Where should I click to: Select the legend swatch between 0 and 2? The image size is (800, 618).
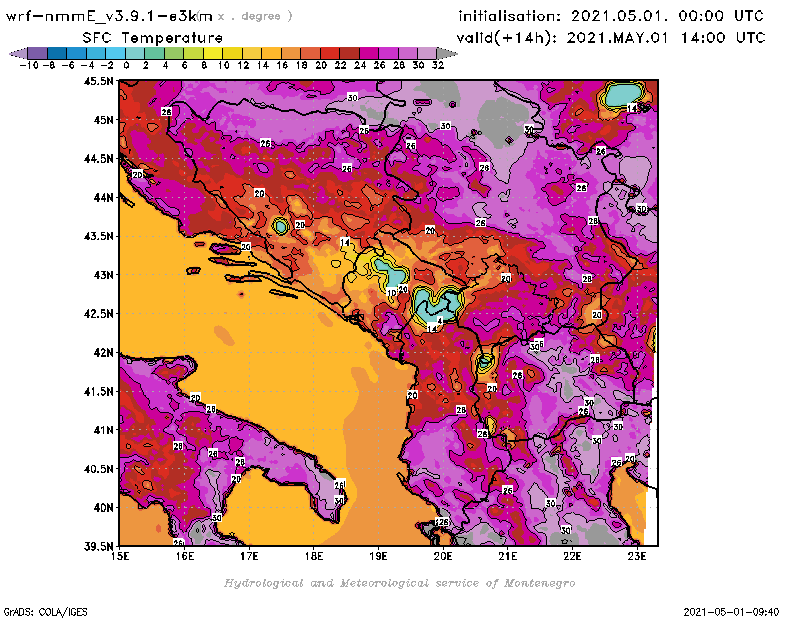pos(135,53)
